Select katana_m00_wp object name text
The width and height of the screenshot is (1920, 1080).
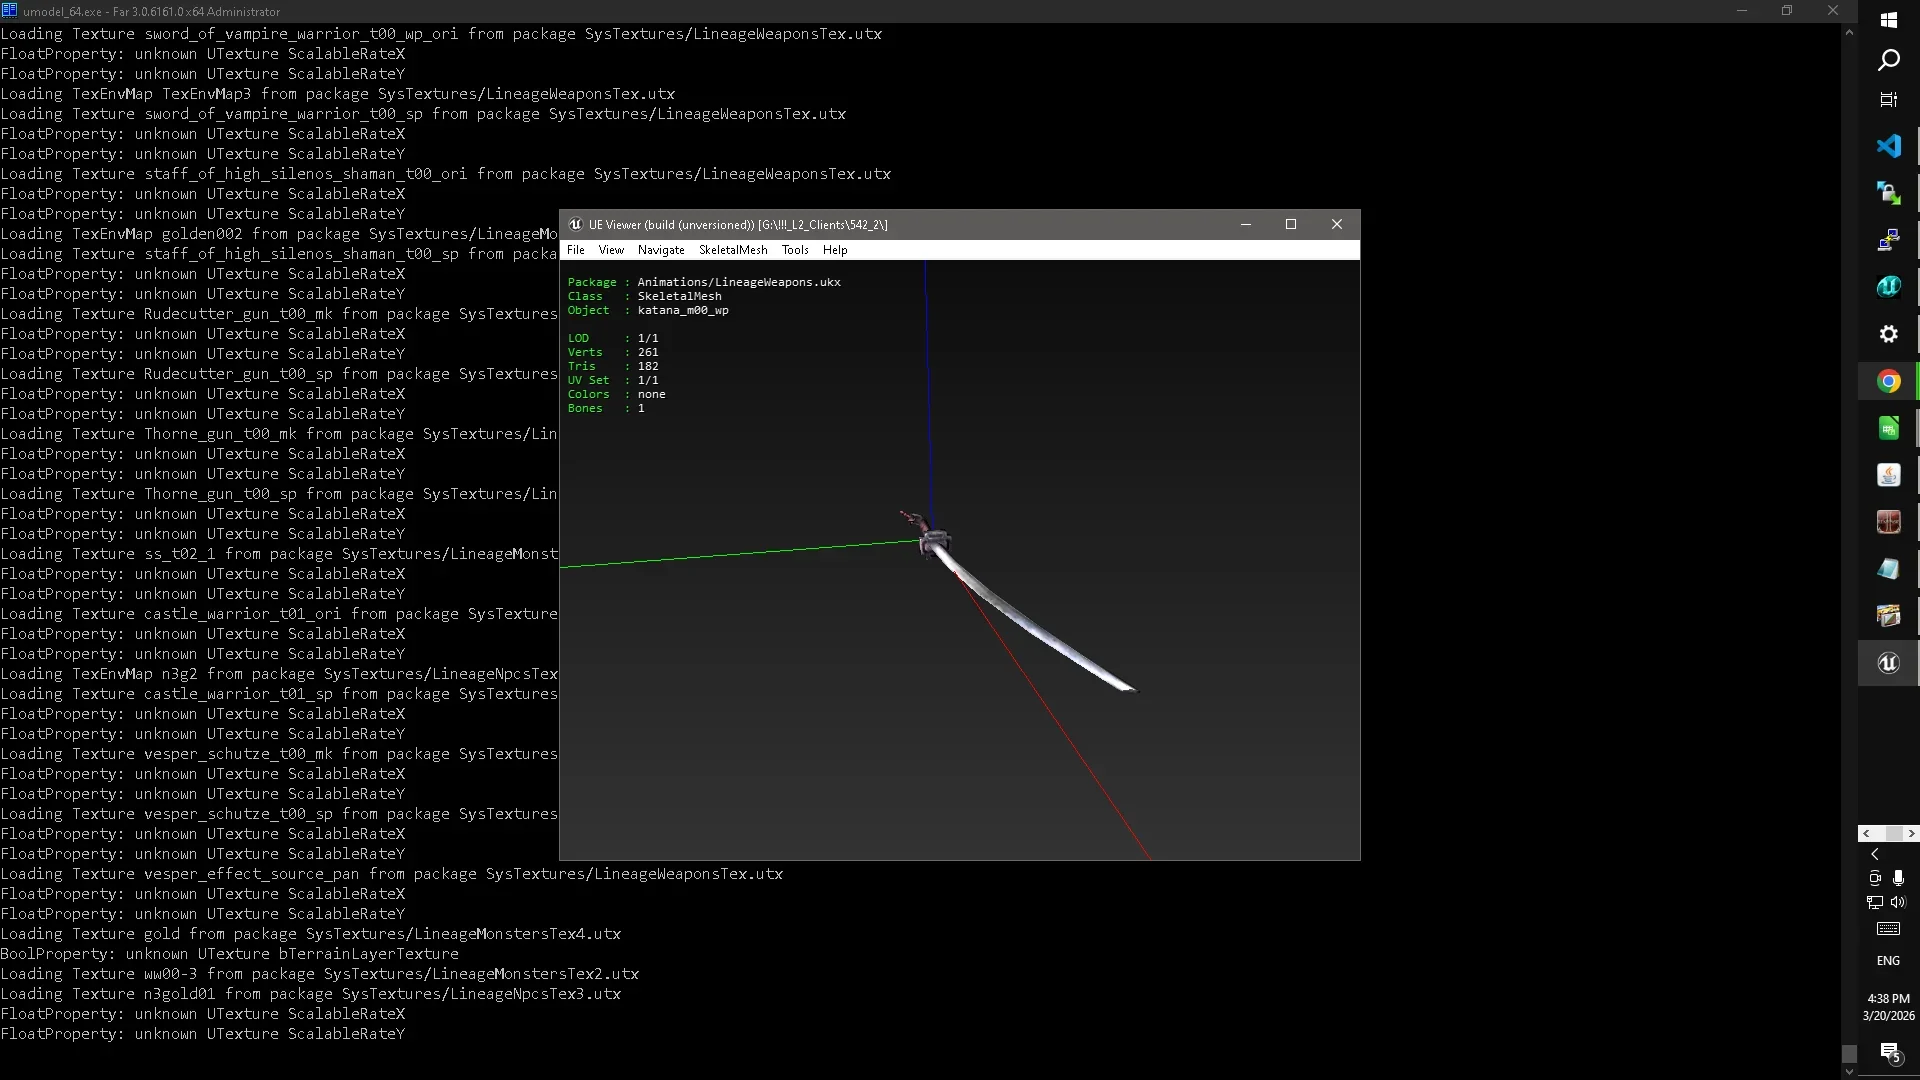click(x=683, y=310)
